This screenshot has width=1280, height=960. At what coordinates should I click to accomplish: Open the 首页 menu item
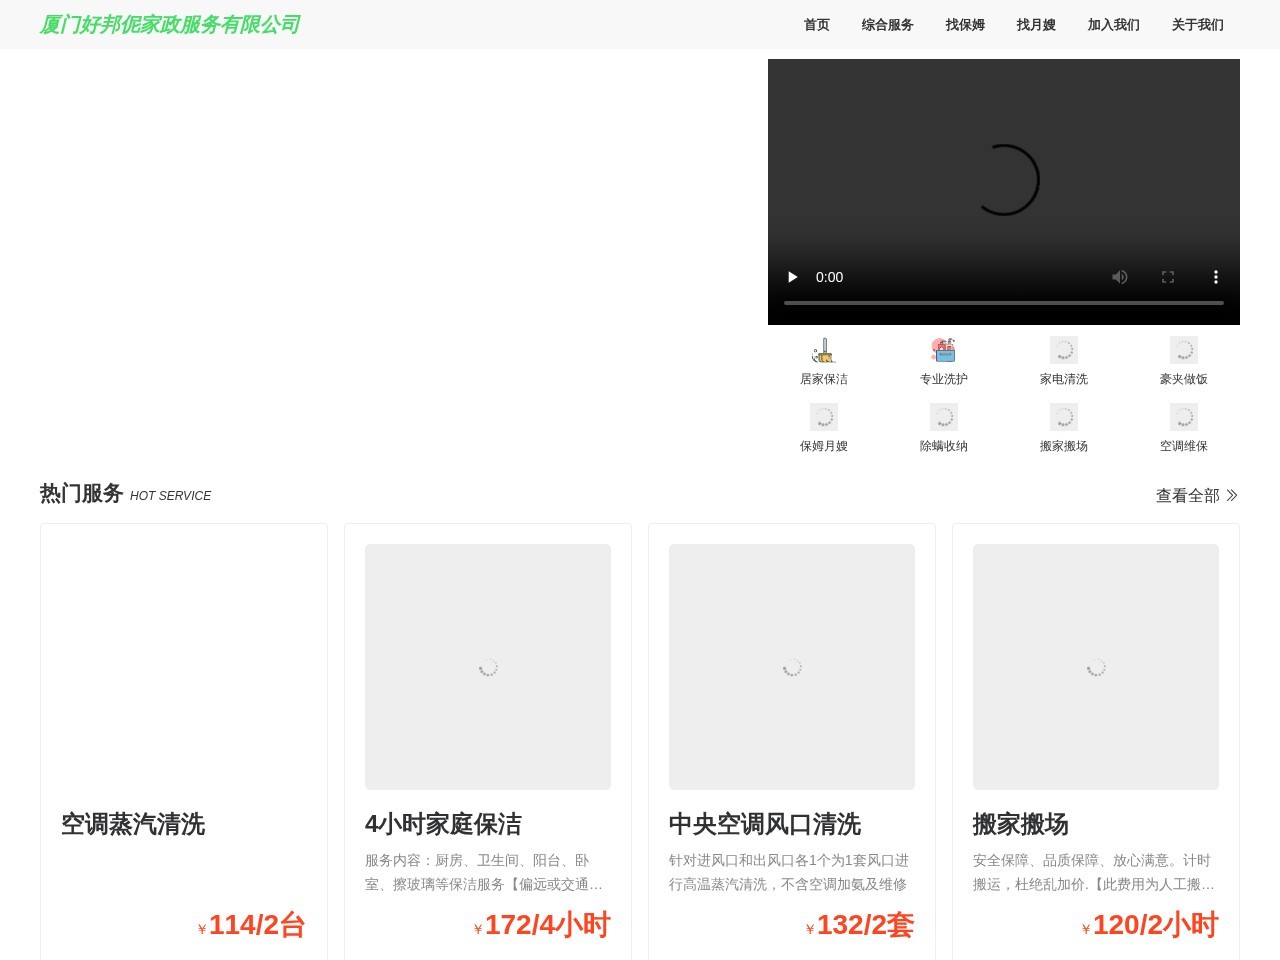[815, 25]
